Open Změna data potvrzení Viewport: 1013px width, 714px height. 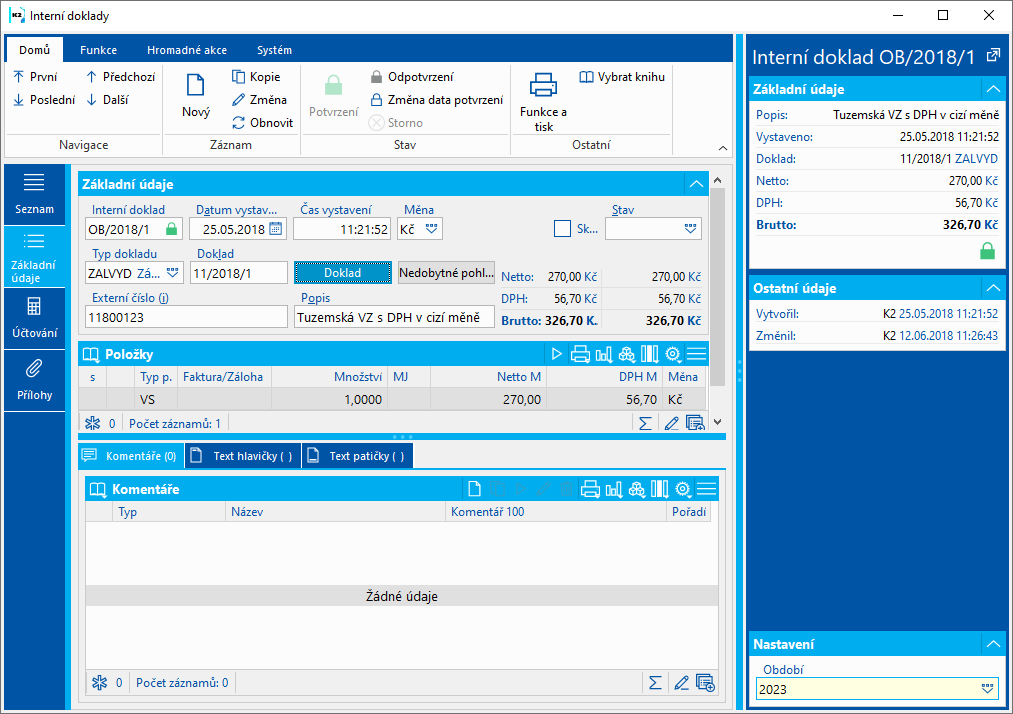tap(436, 100)
